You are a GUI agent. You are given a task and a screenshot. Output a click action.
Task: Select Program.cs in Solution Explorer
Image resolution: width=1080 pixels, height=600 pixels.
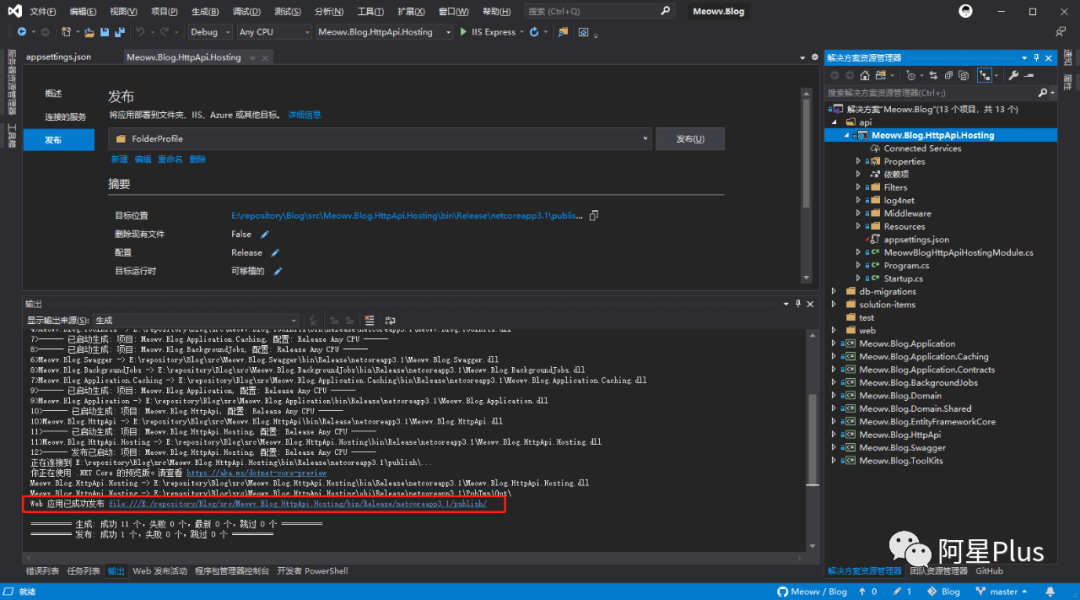pos(906,266)
